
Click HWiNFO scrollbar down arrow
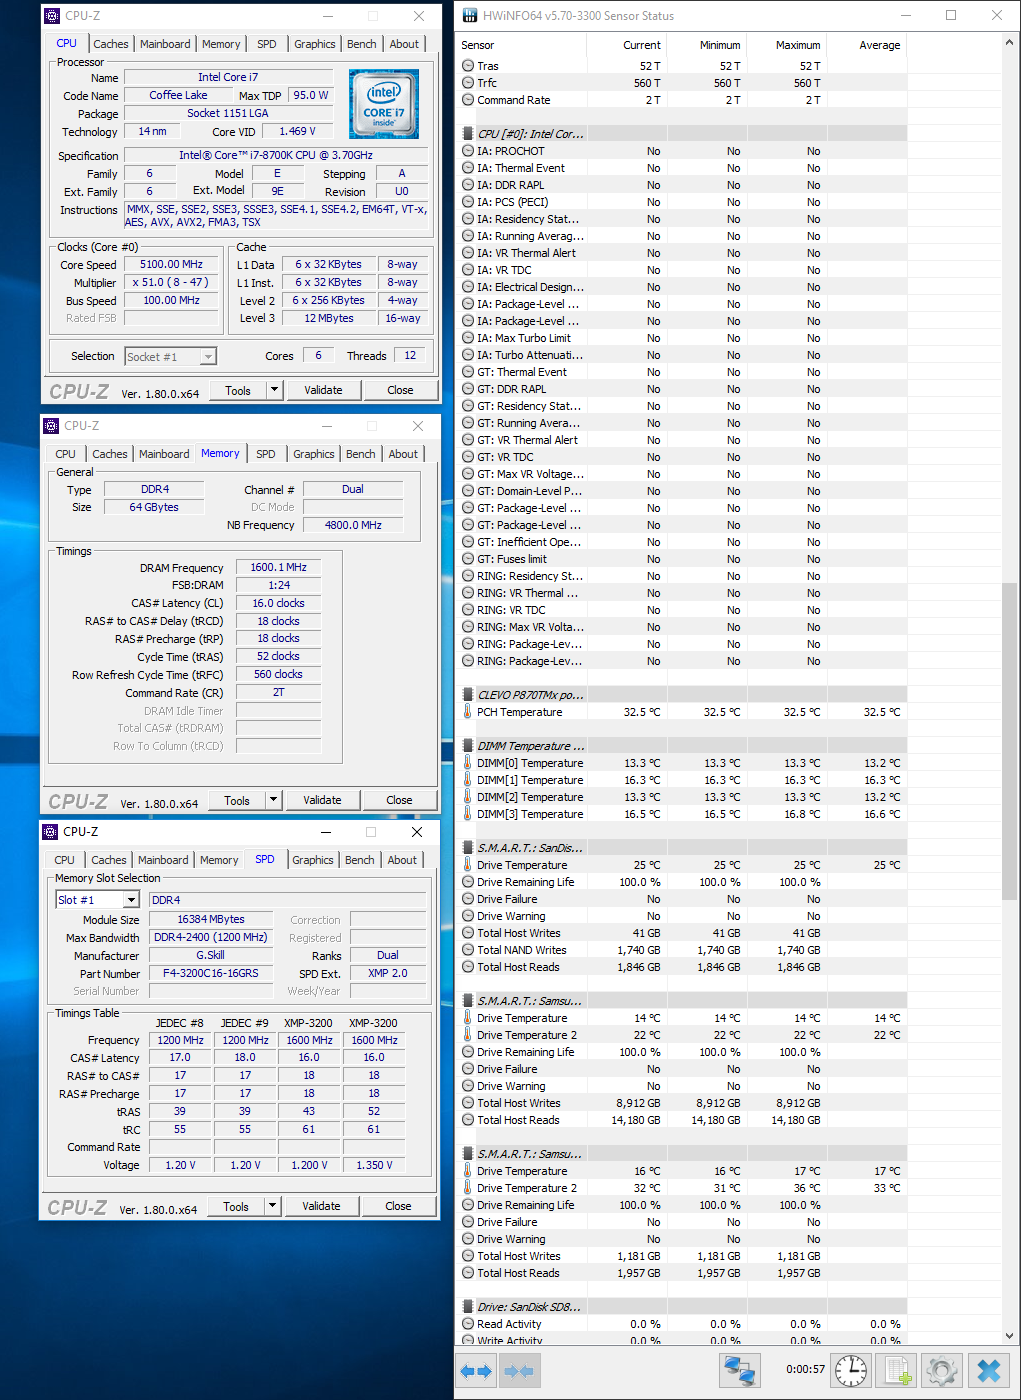click(x=1009, y=1335)
